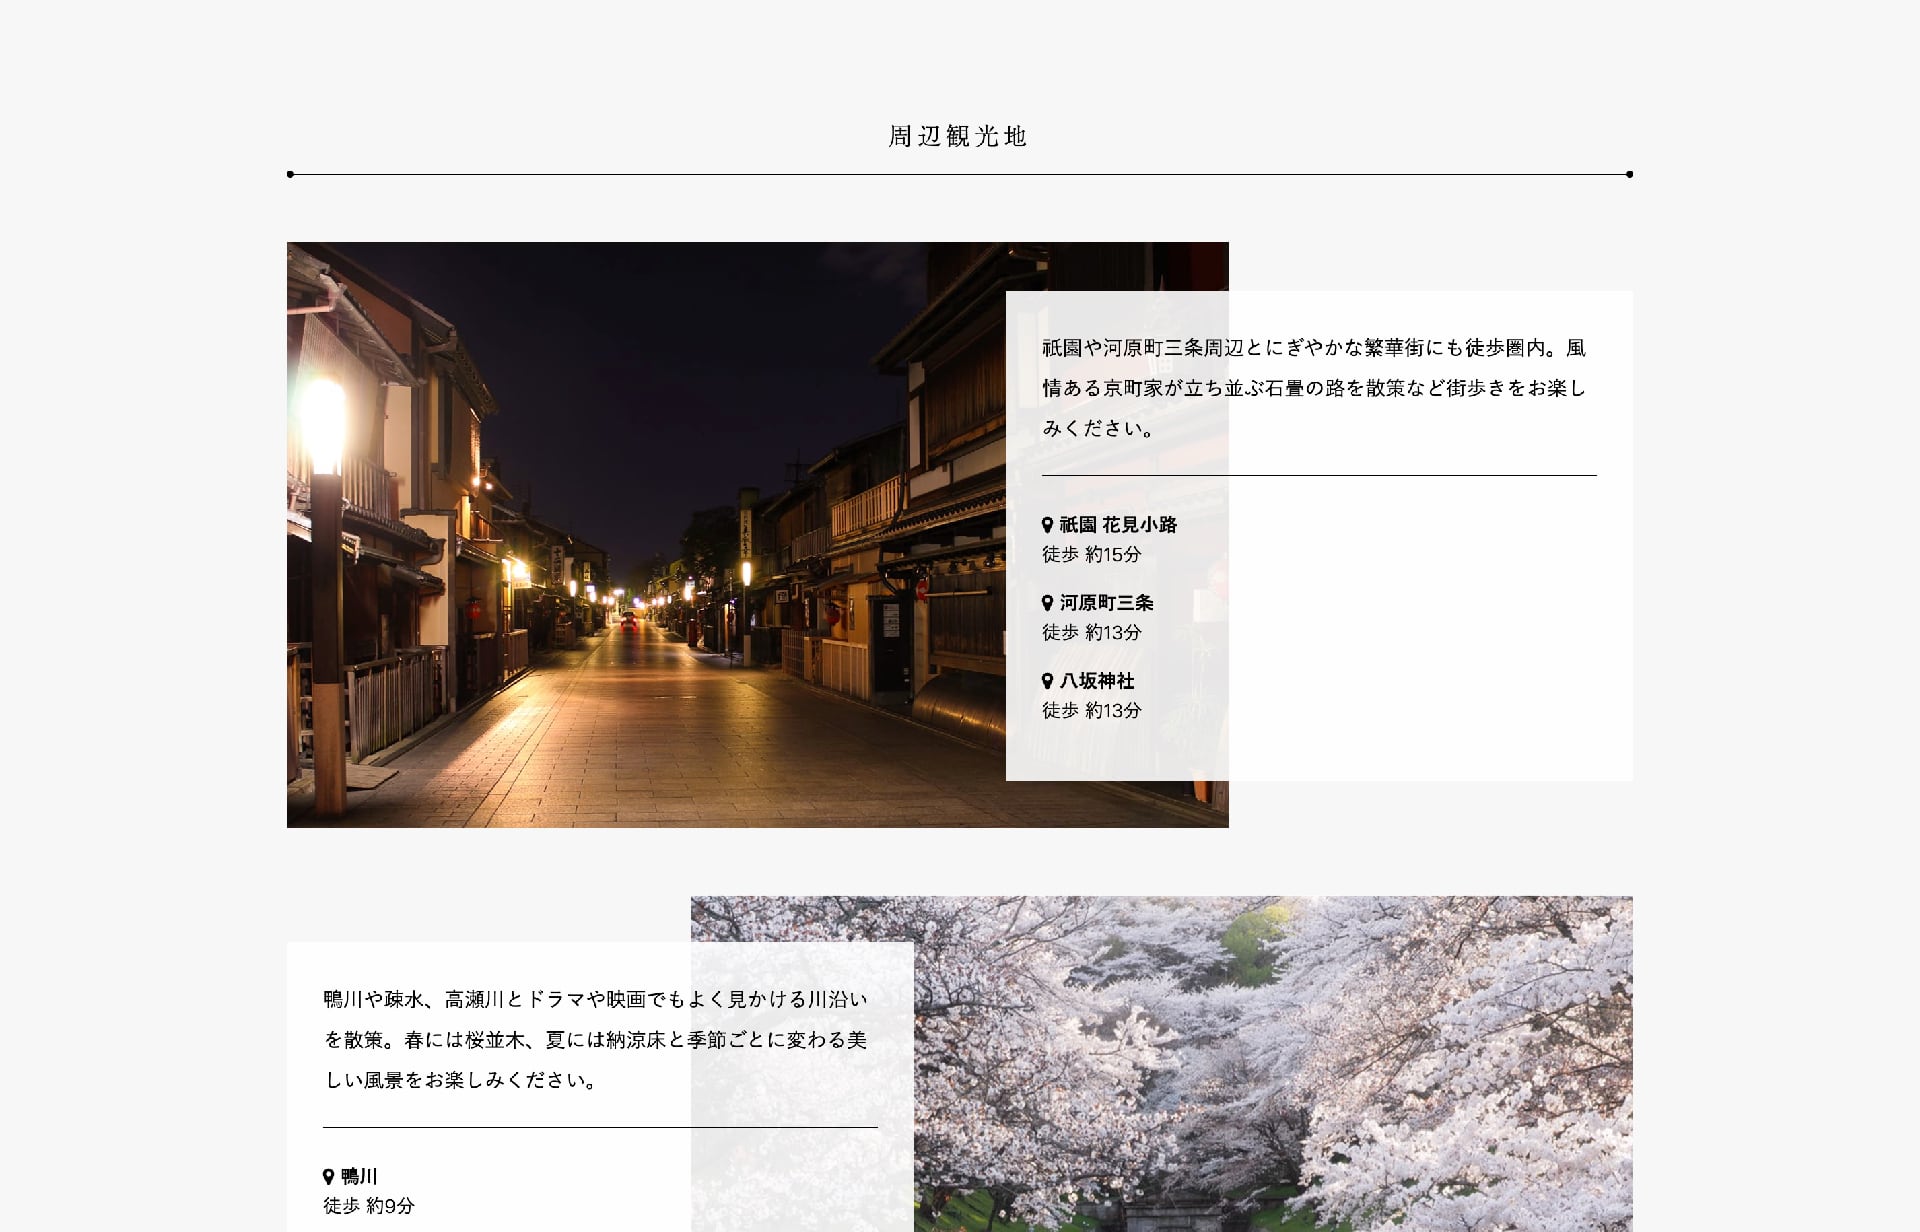Click the map pin icon beside 八坂神社

point(1047,680)
